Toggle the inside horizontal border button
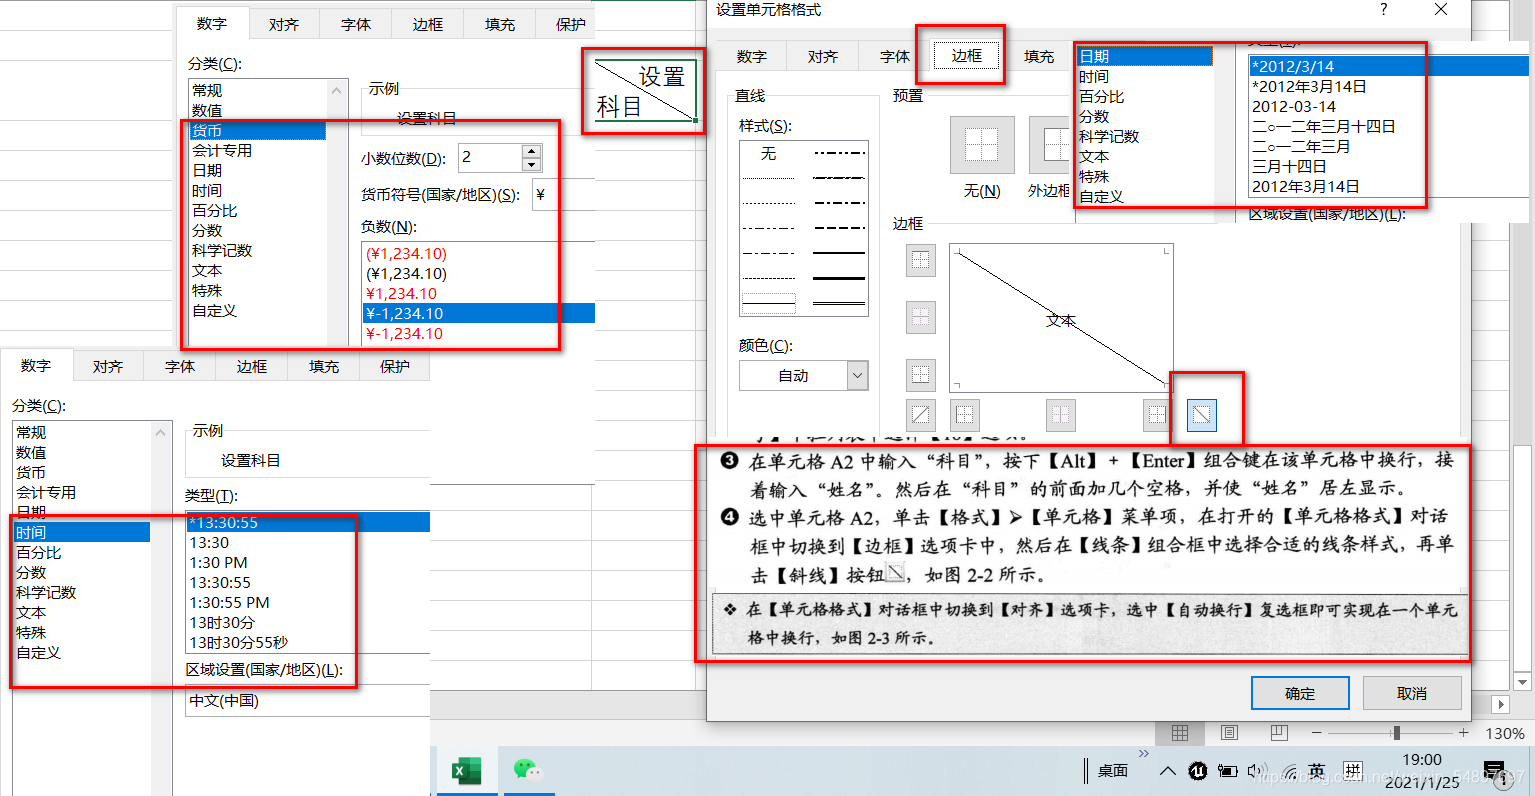1535x796 pixels. [x=921, y=318]
